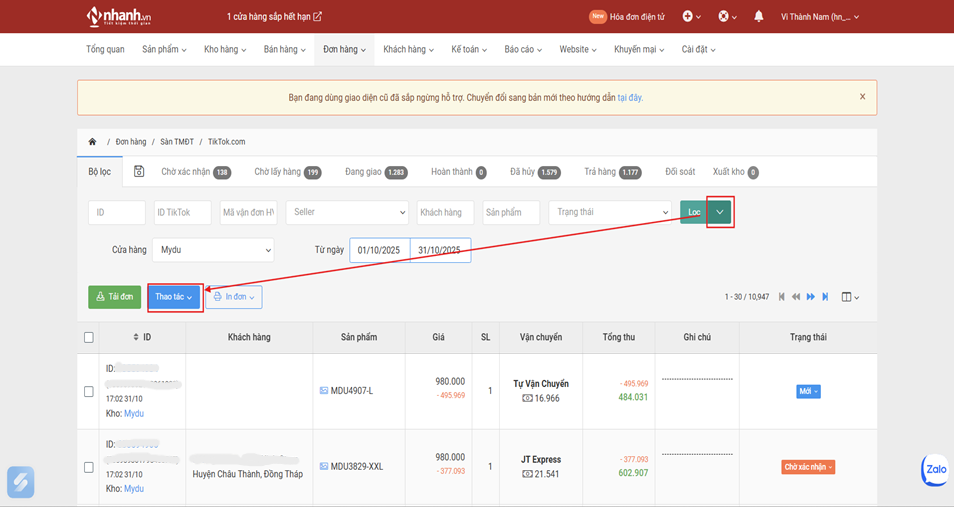Switch to the Chờ xác nhận tab
The image size is (954, 507).
point(196,172)
